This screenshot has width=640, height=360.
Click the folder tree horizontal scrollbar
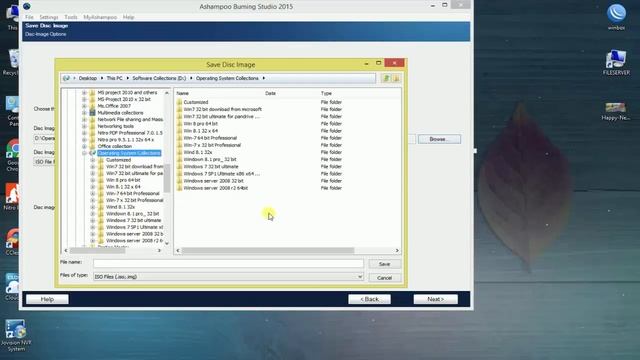click(x=97, y=251)
